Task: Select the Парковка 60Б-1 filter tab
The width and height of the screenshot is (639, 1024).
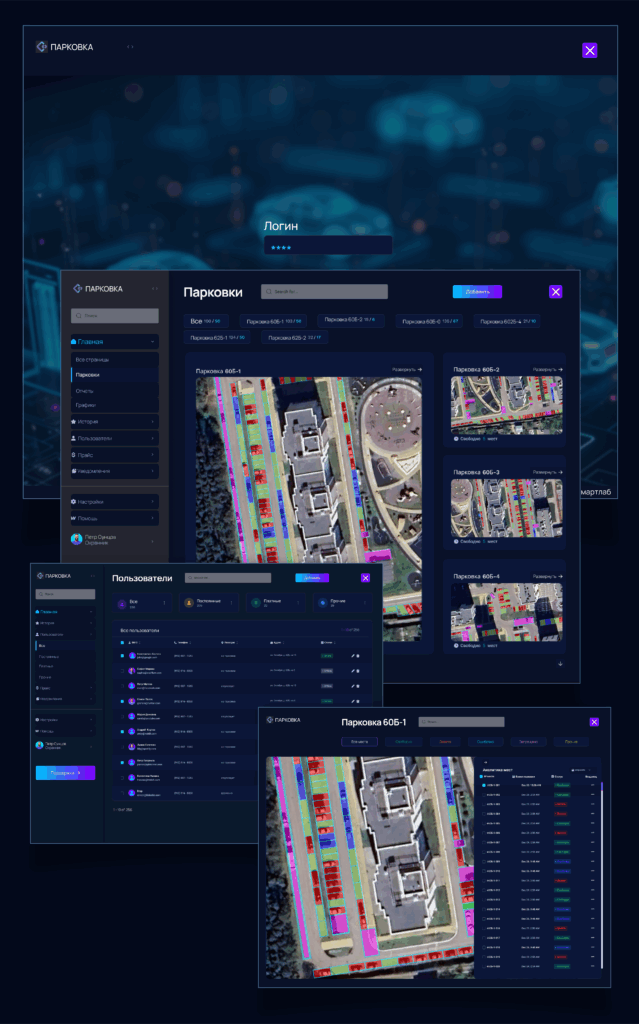Action: pos(274,321)
